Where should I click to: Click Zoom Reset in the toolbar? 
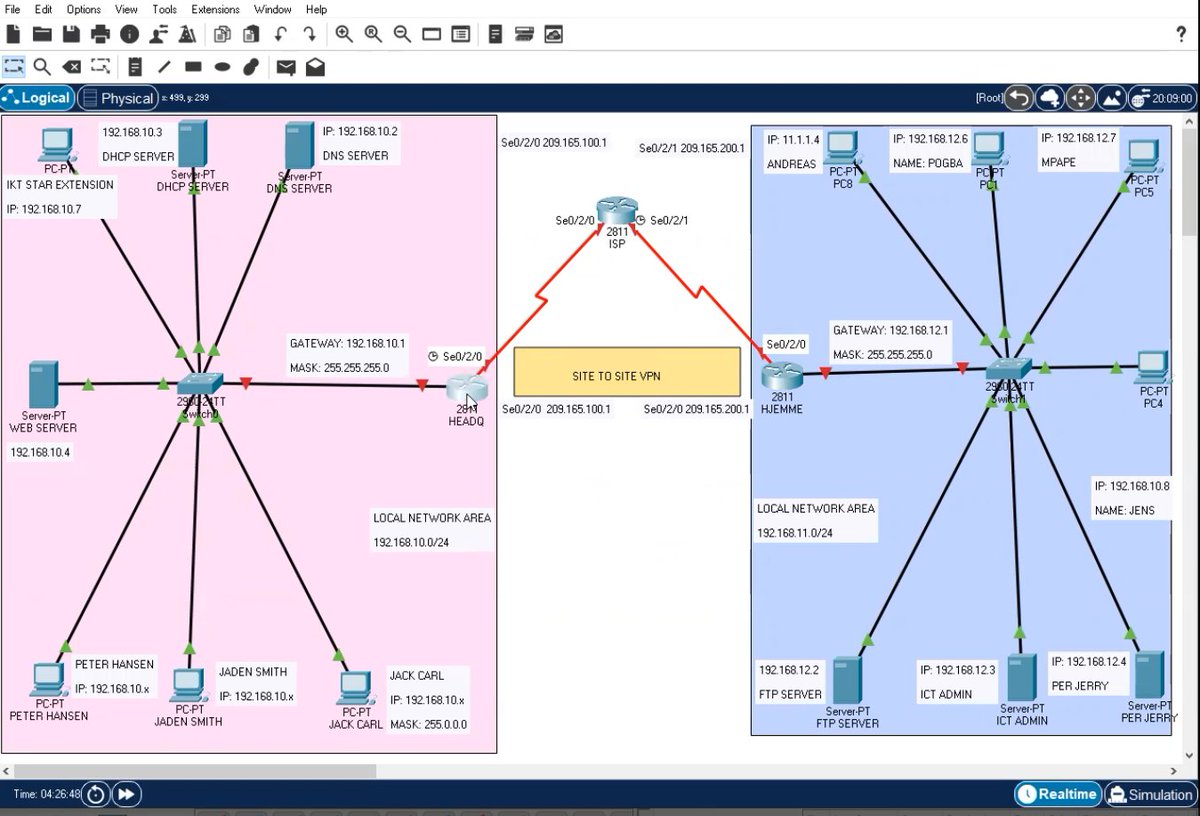point(372,33)
